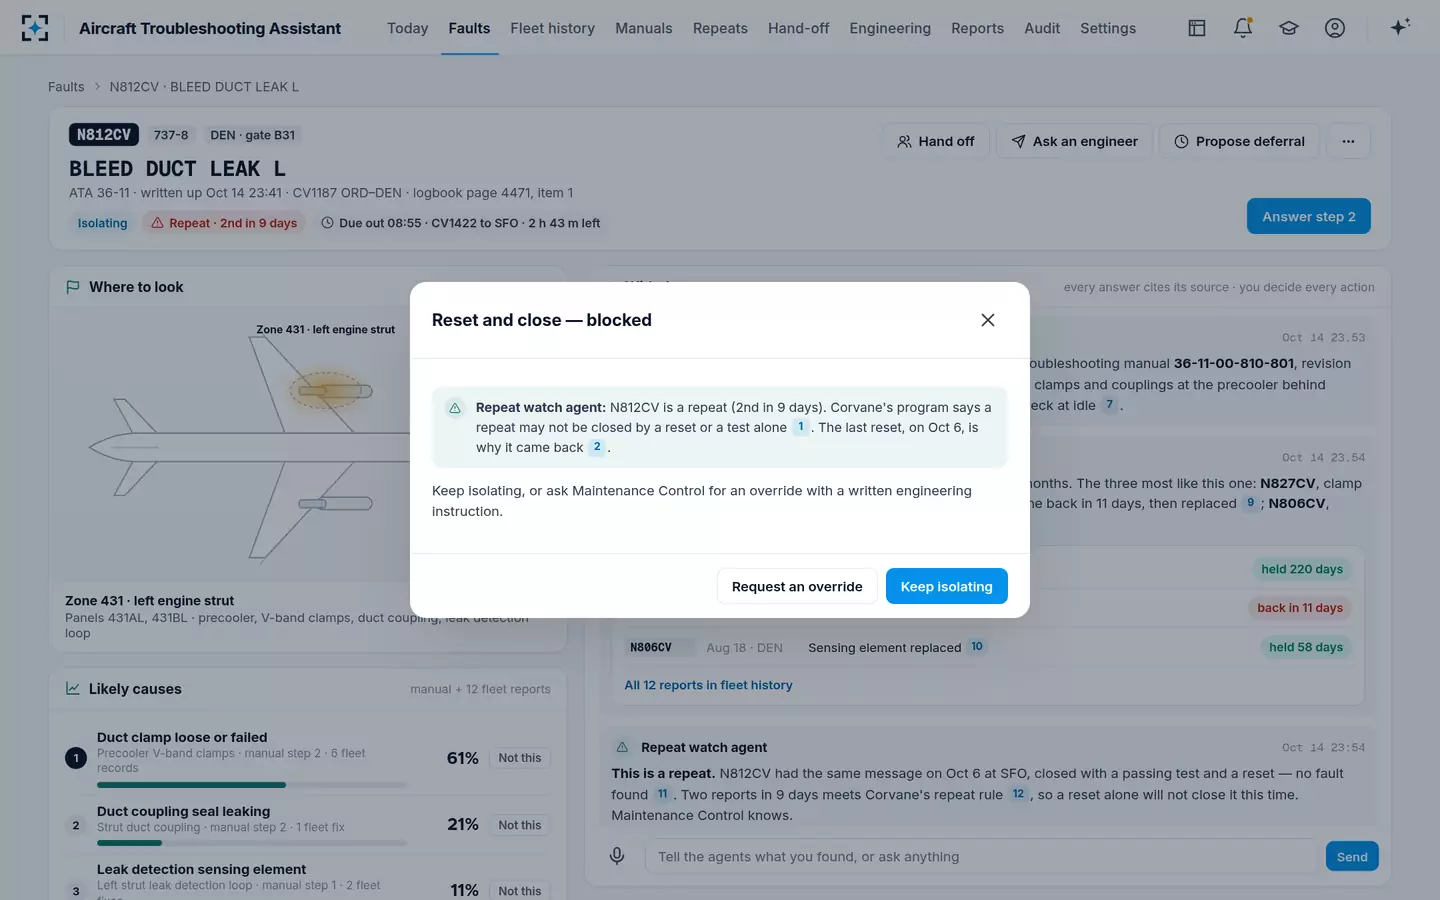Click the highlighted engine zone on the aircraft diagram
Viewport: 1440px width, 900px height.
pos(324,390)
